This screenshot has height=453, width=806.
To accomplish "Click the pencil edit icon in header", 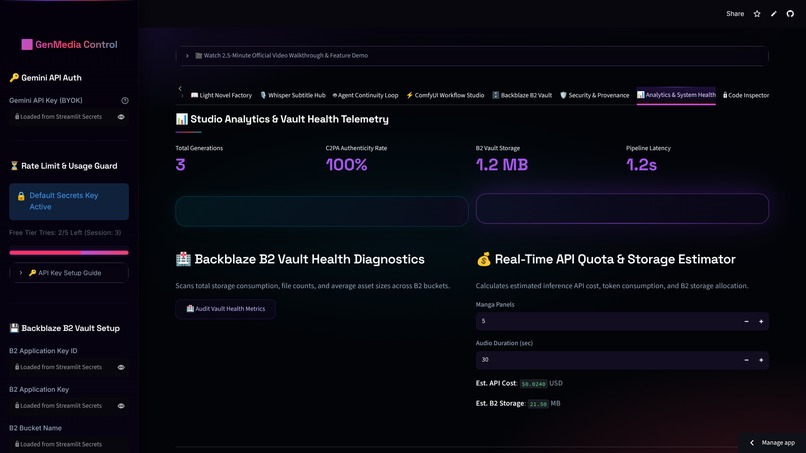I will click(774, 14).
